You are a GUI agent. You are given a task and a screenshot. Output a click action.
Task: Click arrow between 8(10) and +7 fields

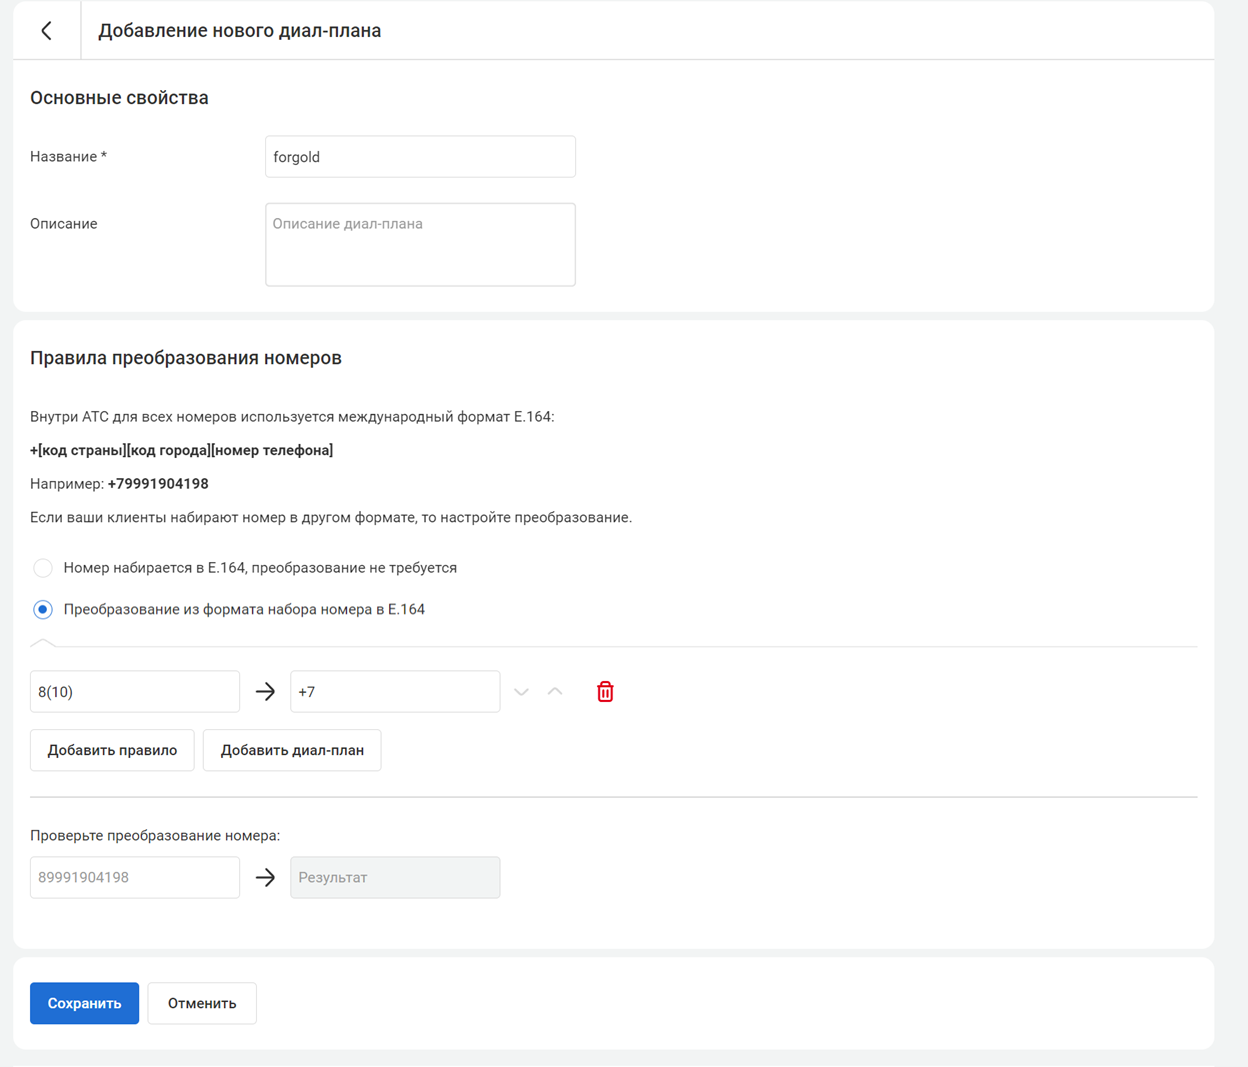pyautogui.click(x=265, y=692)
